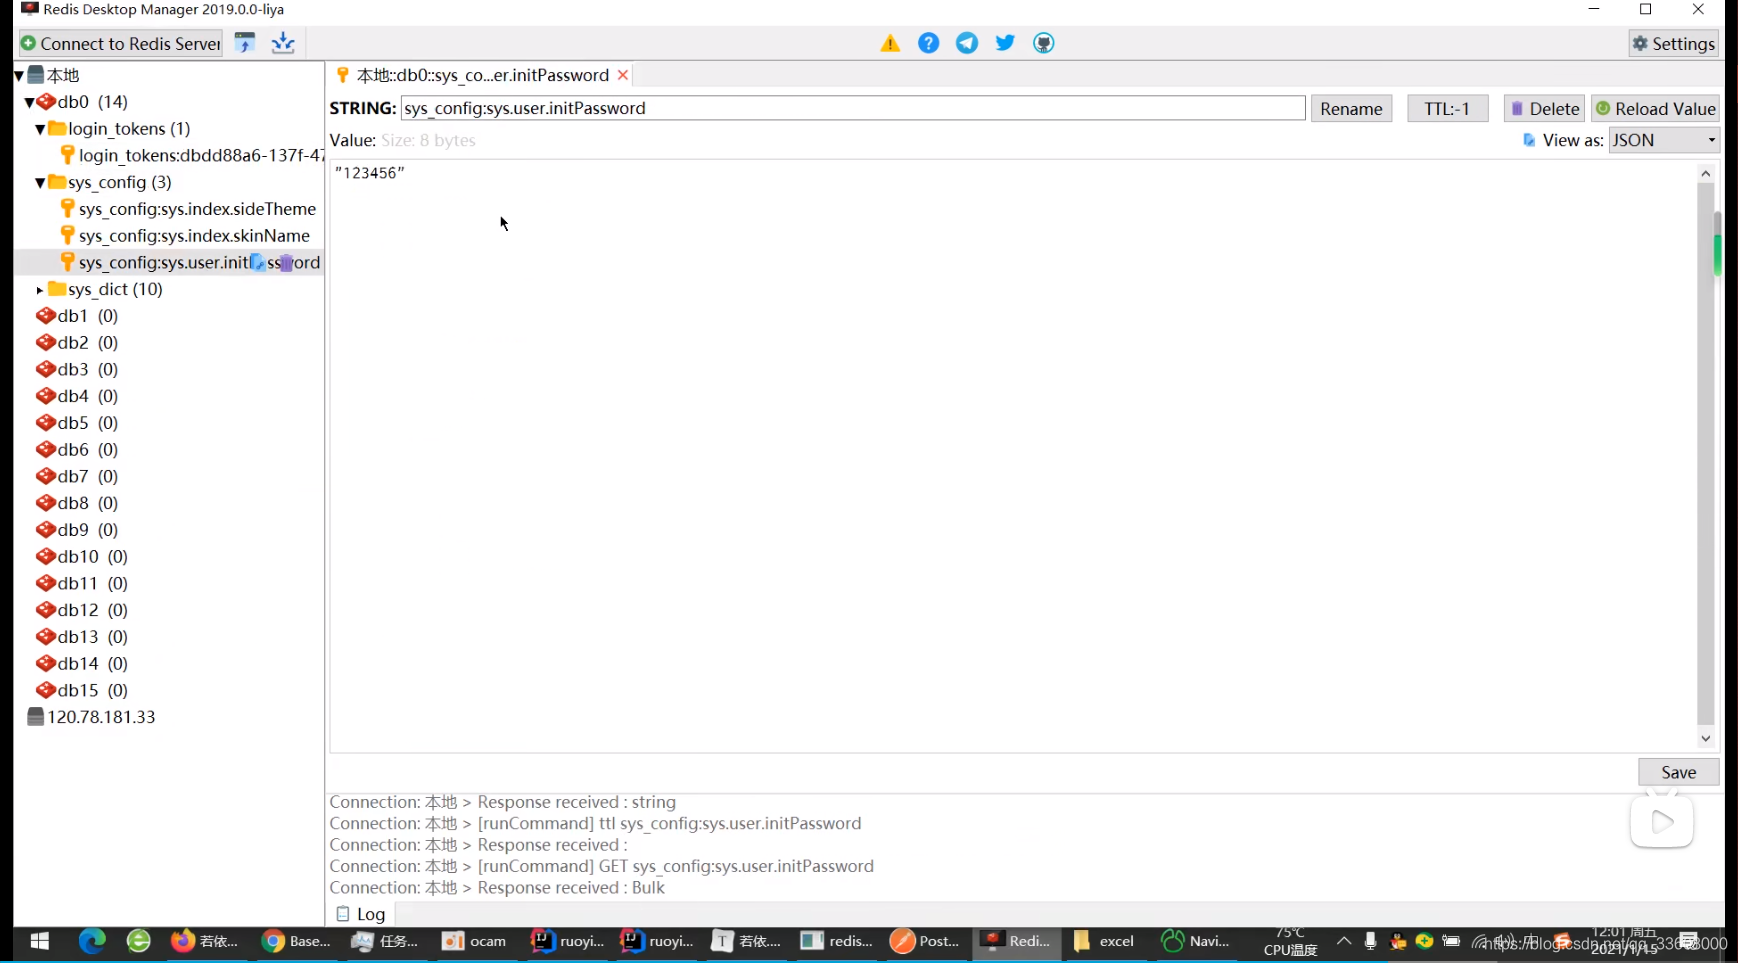Close the initPassword key tab
The height and width of the screenshot is (963, 1738).
tap(623, 75)
